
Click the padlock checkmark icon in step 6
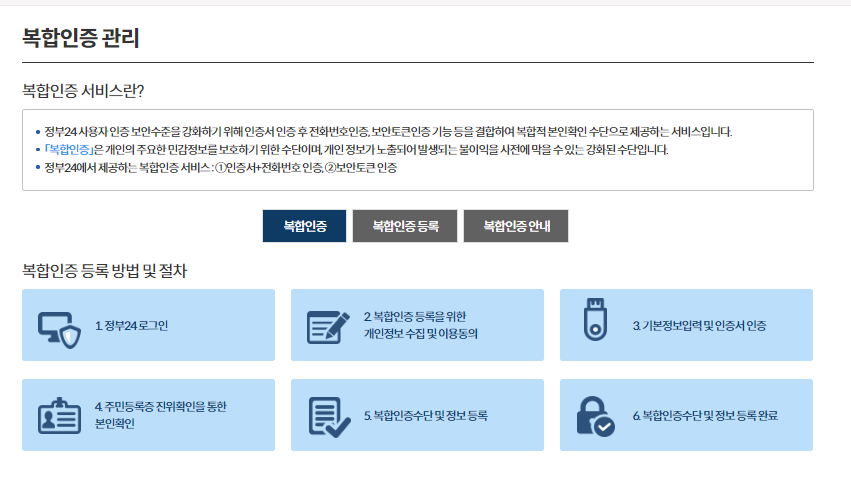(x=595, y=416)
